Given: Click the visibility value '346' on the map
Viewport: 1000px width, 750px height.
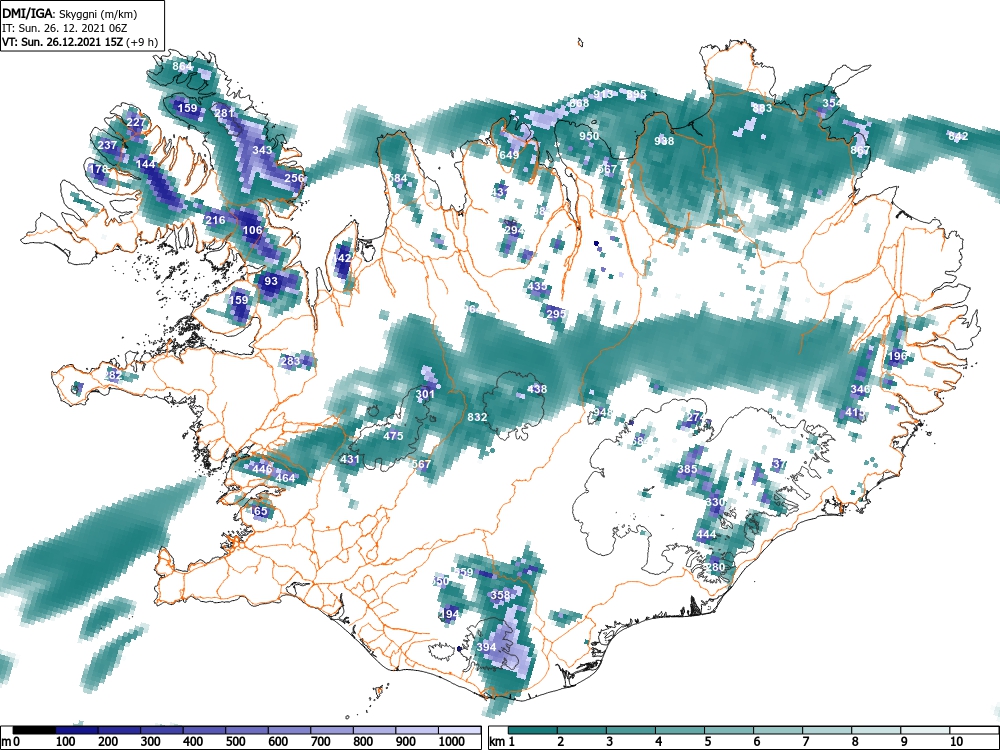Looking at the screenshot, I should [860, 389].
